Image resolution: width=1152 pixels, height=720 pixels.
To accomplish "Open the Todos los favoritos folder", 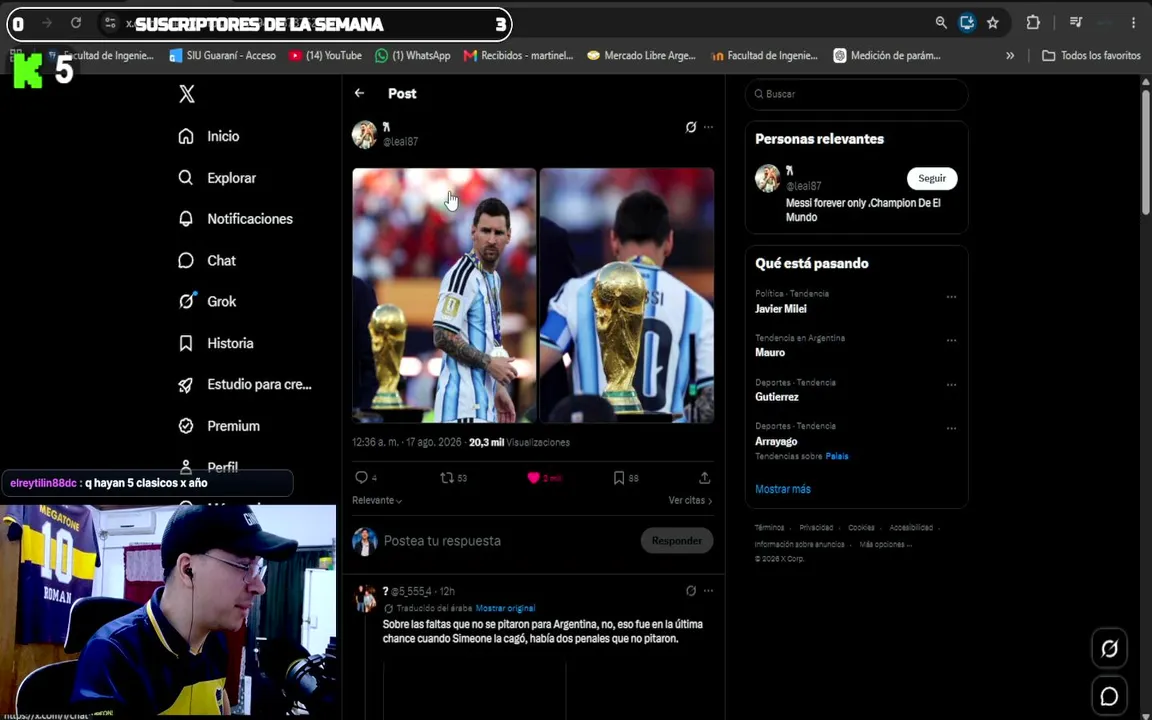I will (1091, 56).
